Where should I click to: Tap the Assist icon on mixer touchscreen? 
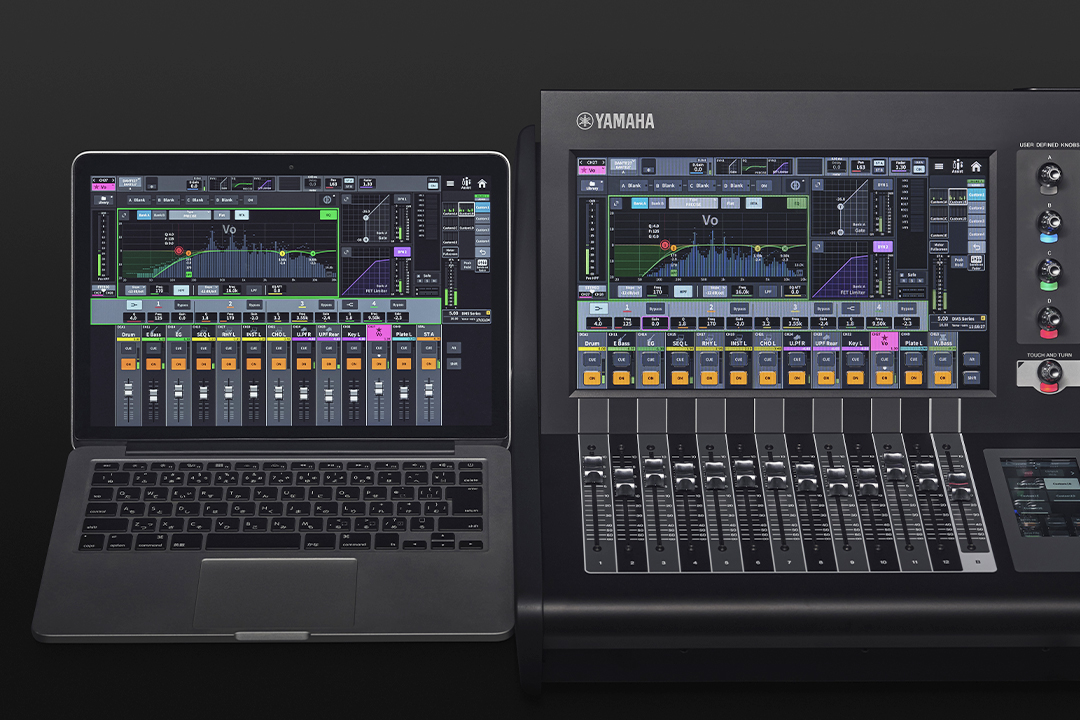coord(957,167)
